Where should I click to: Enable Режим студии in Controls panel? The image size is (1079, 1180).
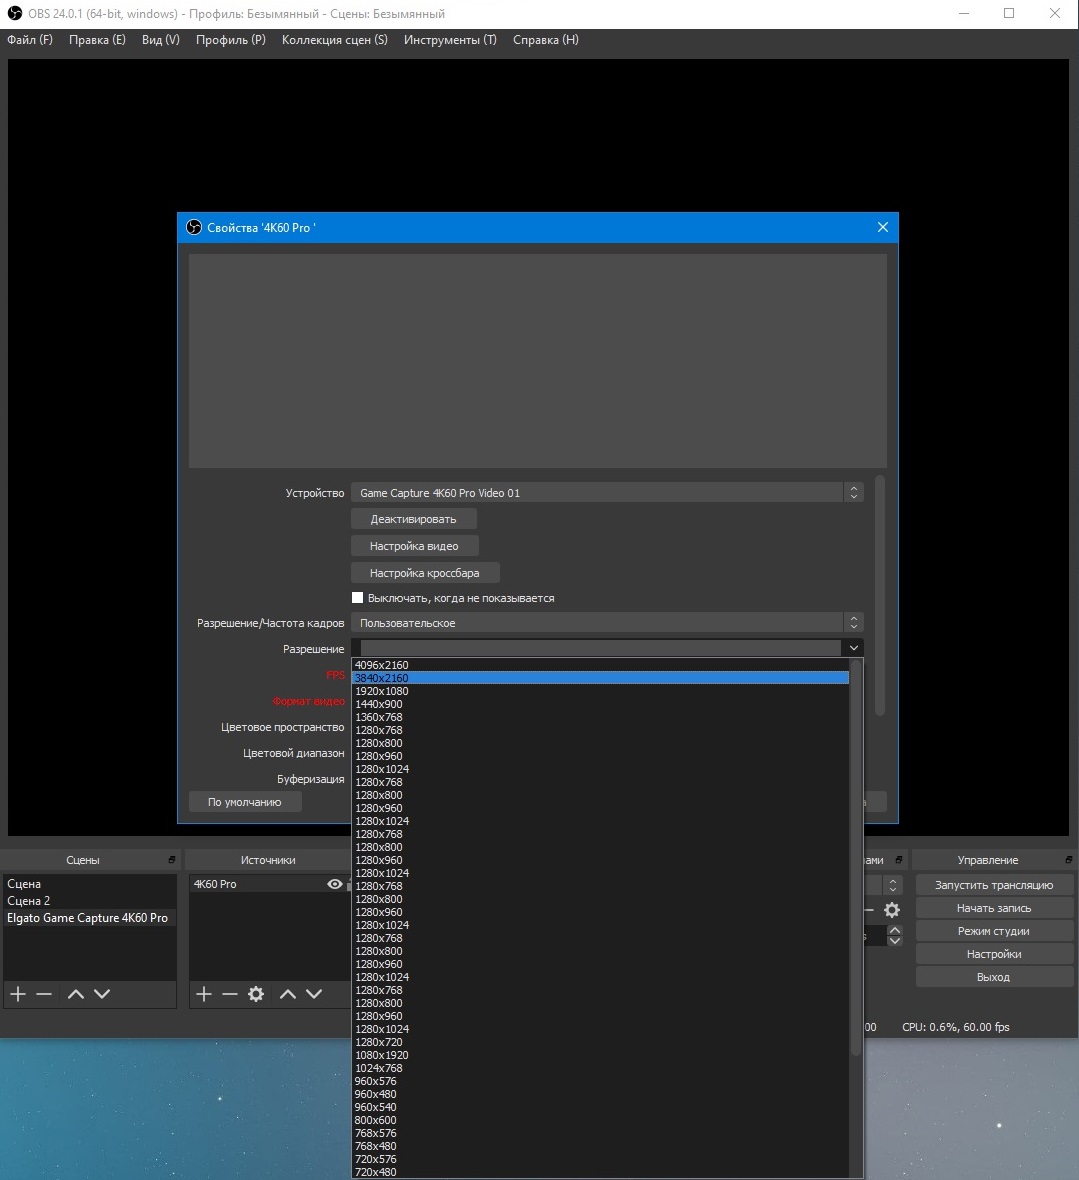coord(994,931)
